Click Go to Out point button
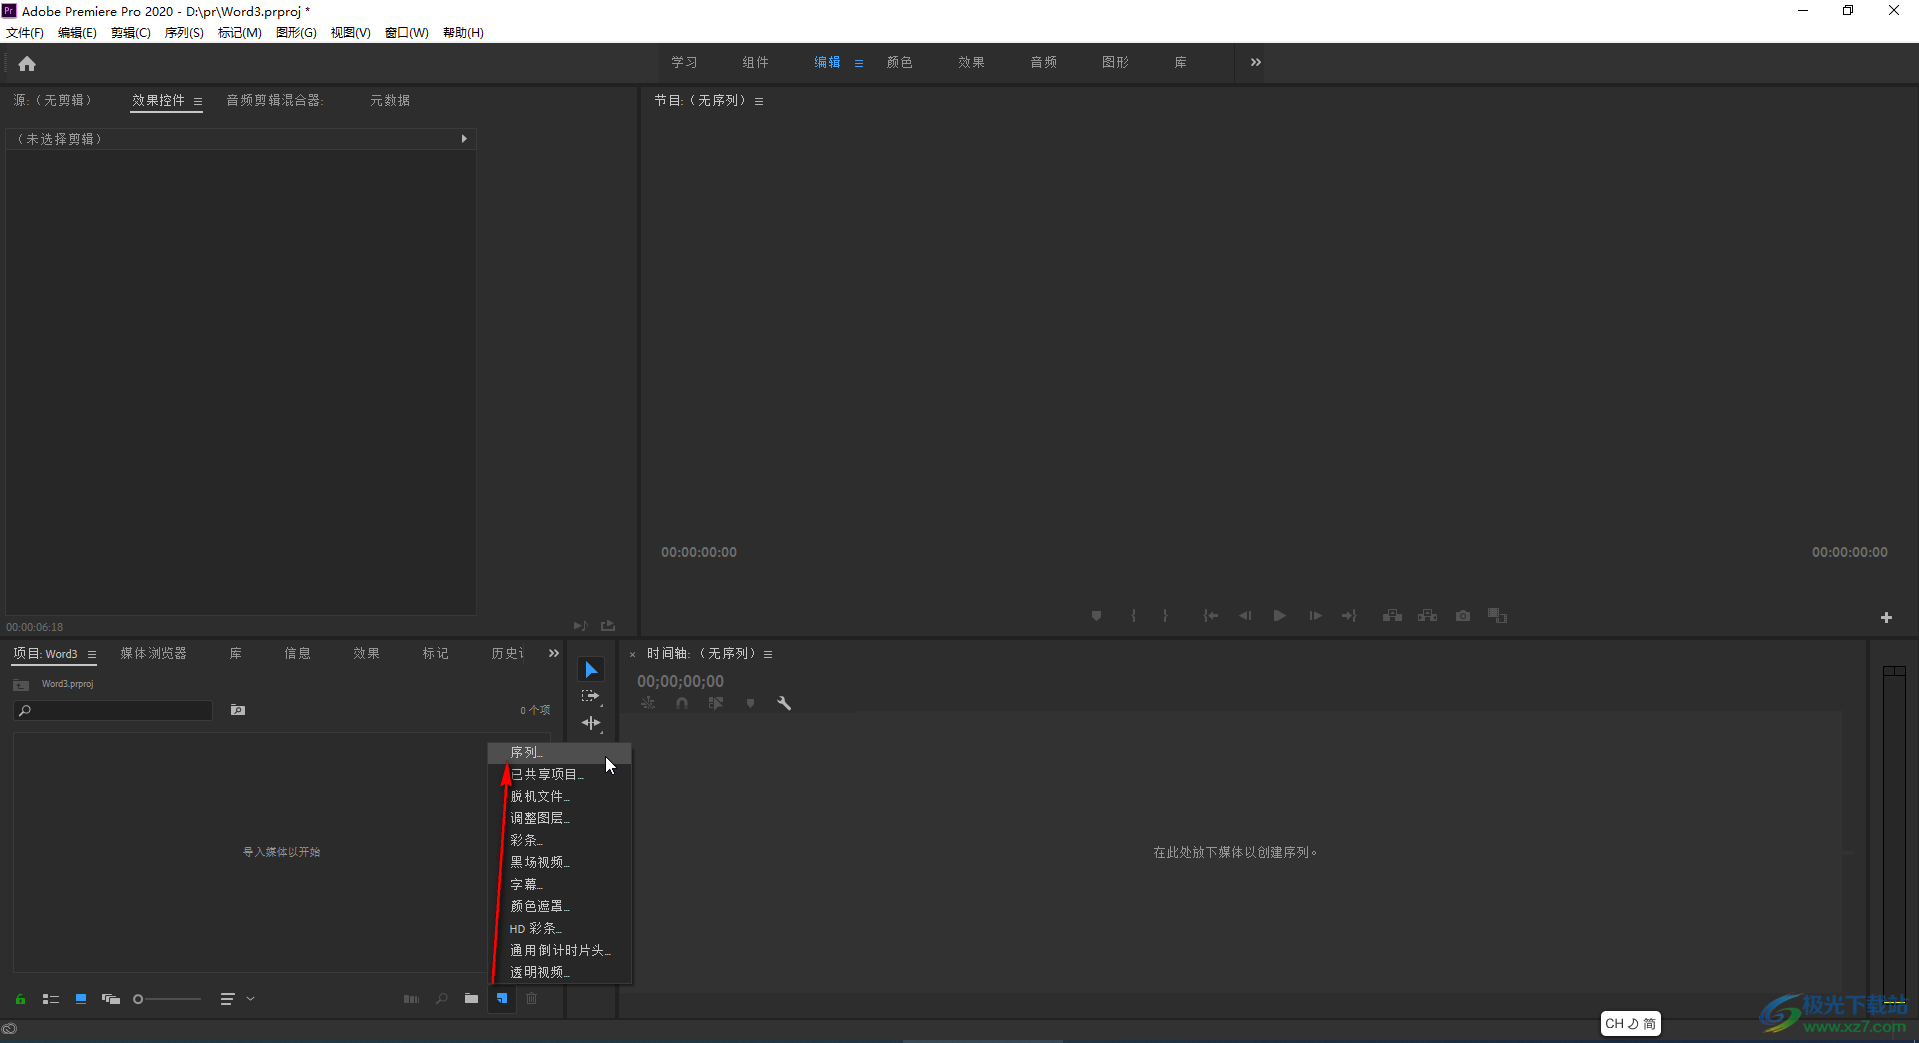This screenshot has width=1919, height=1043. point(1349,616)
